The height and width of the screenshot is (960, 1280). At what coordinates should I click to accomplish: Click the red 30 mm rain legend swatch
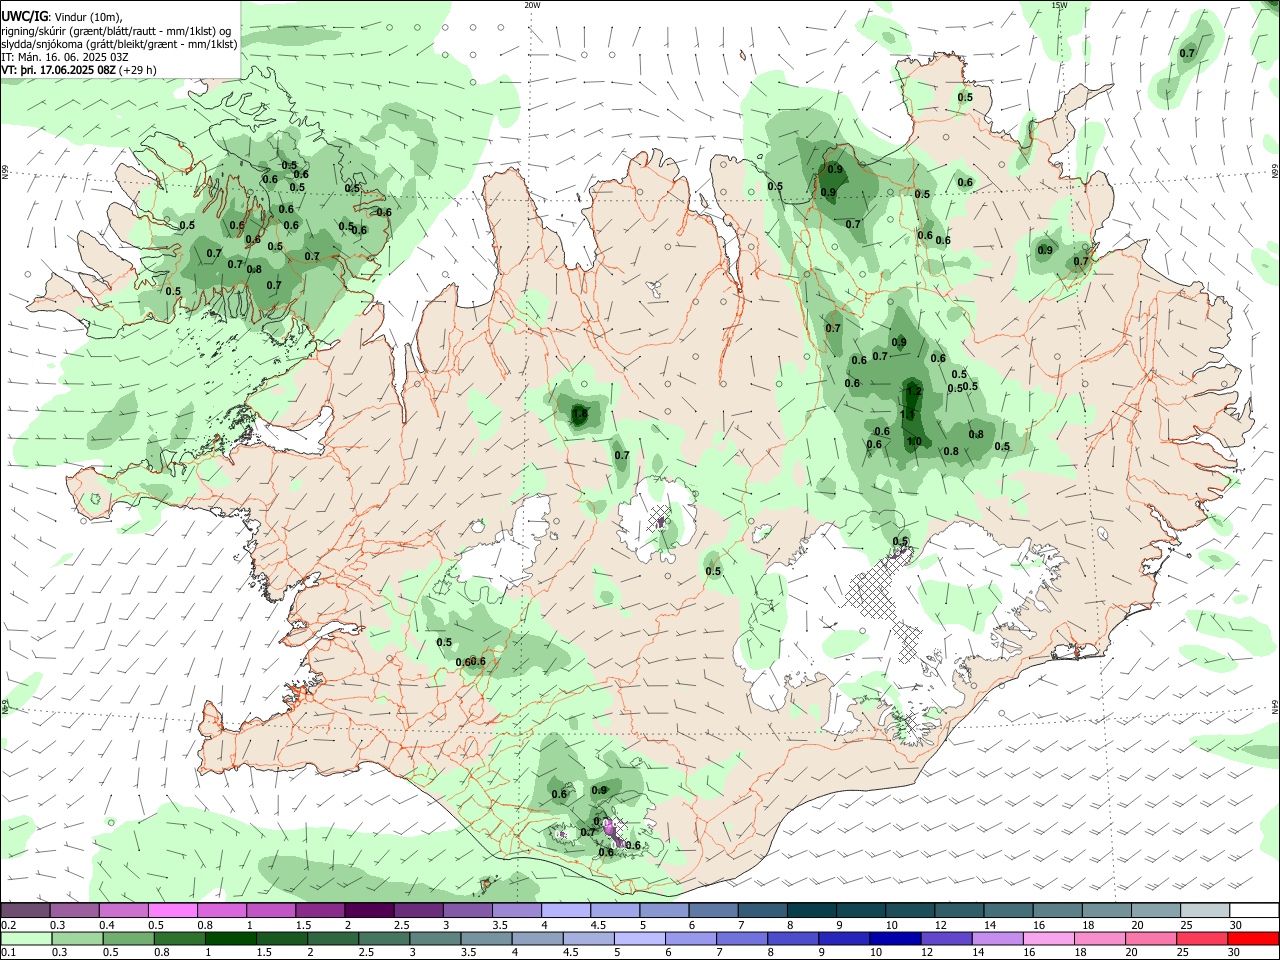pos(1254,938)
